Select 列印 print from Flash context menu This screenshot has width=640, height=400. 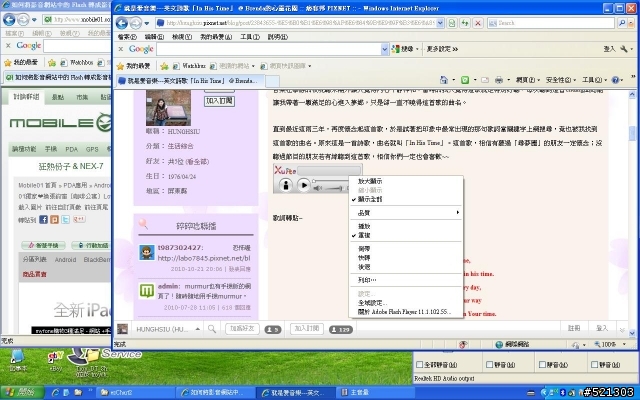(x=406, y=280)
